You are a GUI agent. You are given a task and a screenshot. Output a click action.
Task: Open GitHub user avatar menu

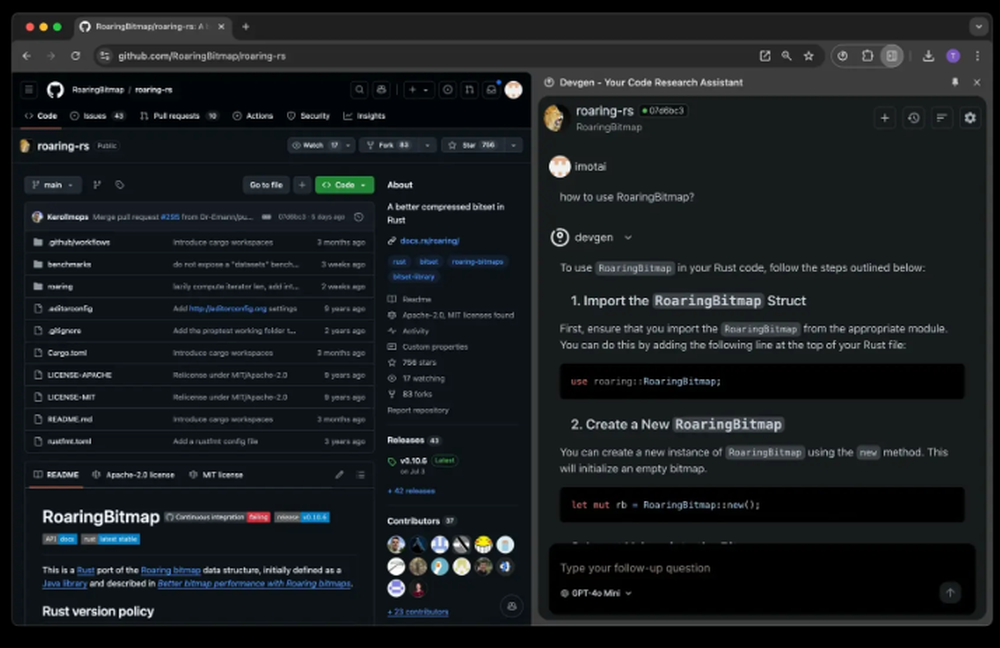pos(513,90)
